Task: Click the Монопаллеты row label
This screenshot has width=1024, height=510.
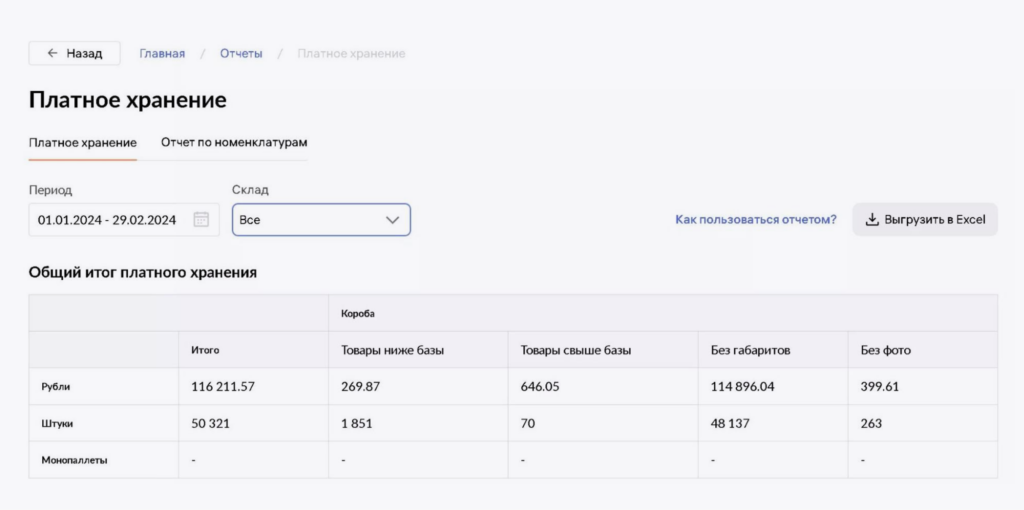Action: click(x=73, y=460)
